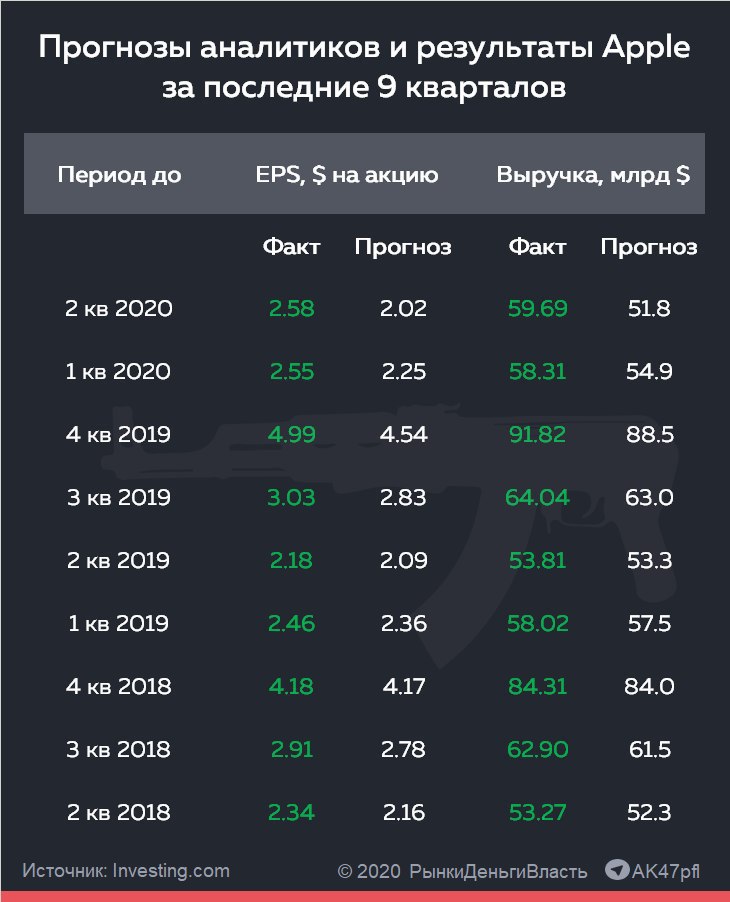The image size is (730, 902).
Task: Click the AK47pfl channel label
Action: pos(666,871)
